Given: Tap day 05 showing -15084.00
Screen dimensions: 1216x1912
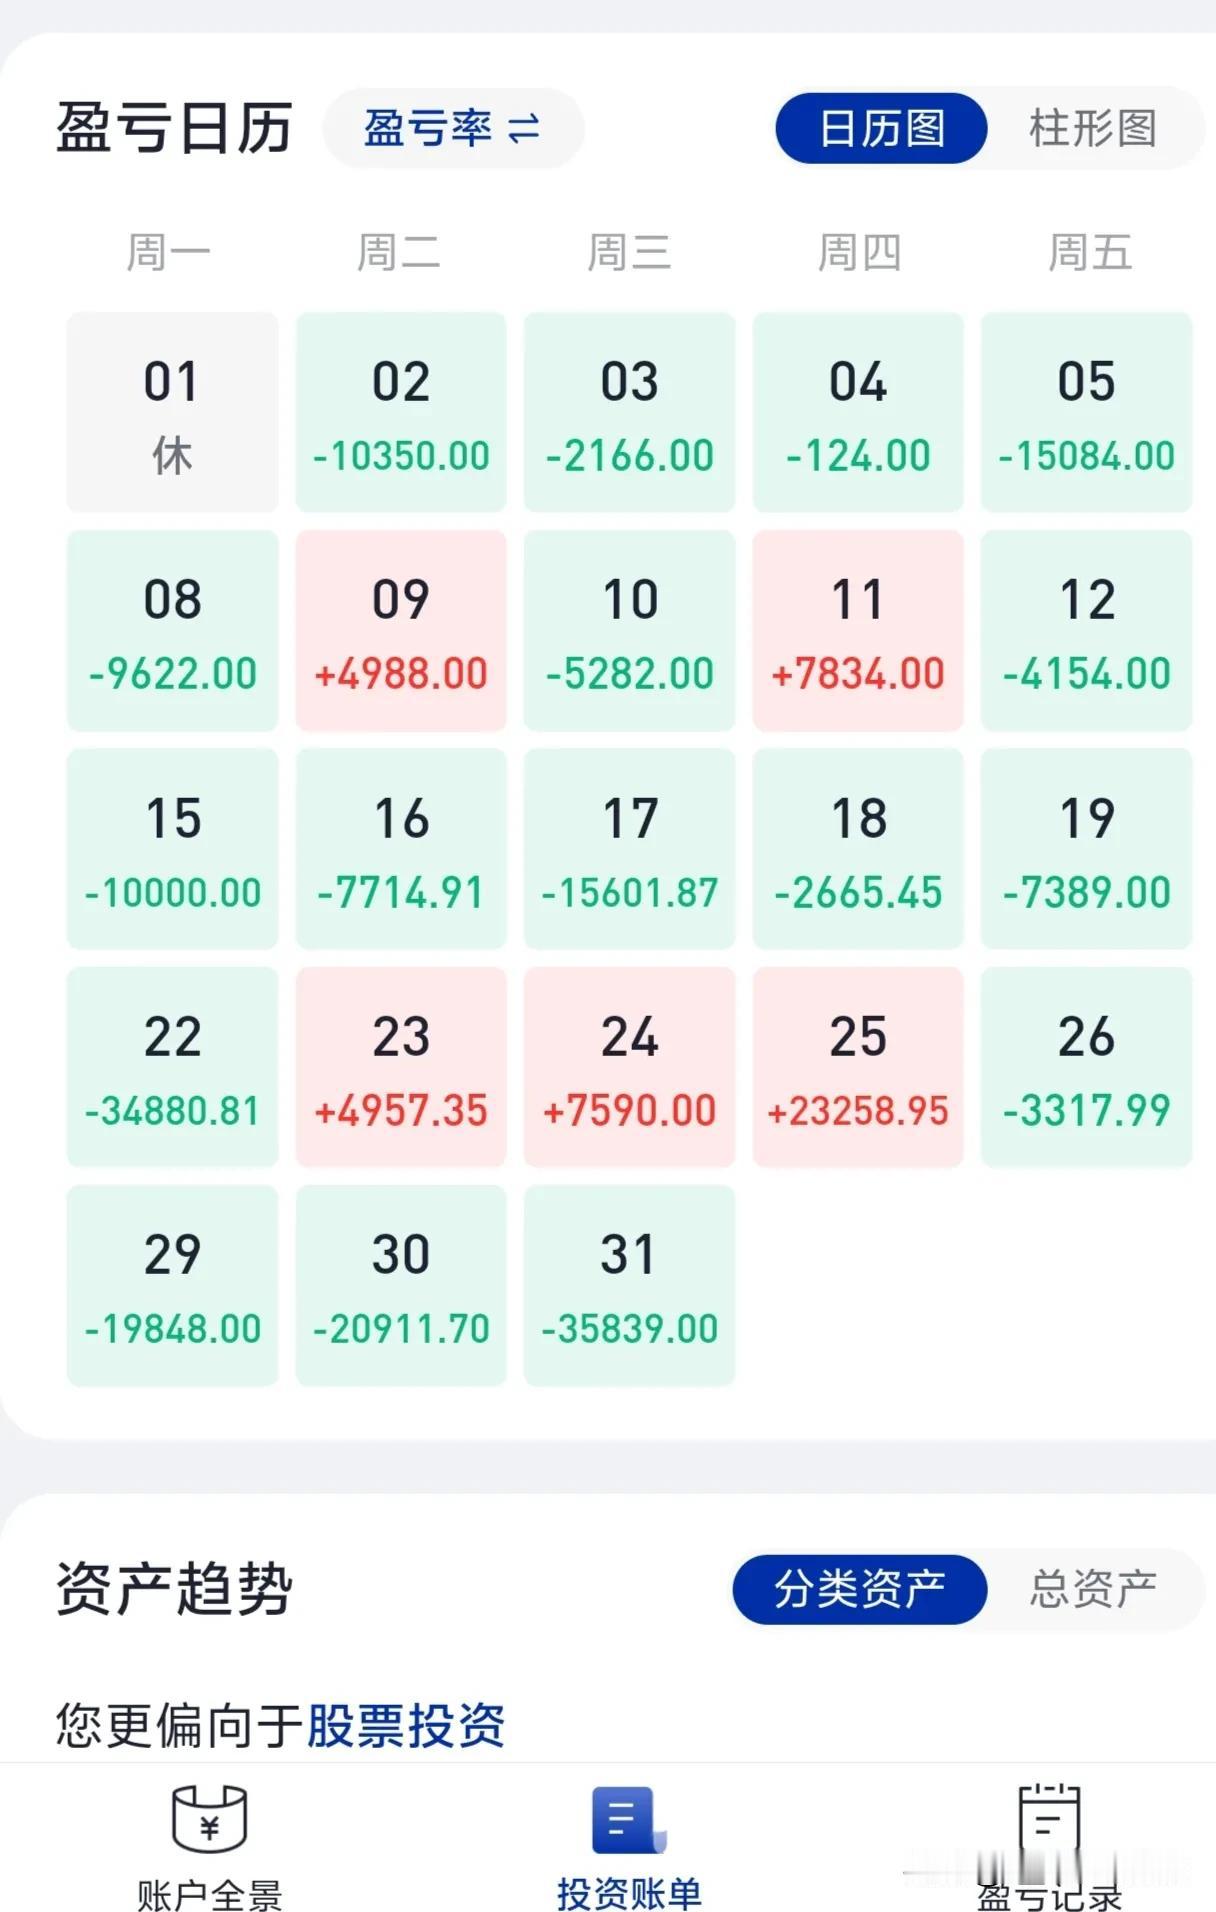Looking at the screenshot, I should pyautogui.click(x=1086, y=412).
